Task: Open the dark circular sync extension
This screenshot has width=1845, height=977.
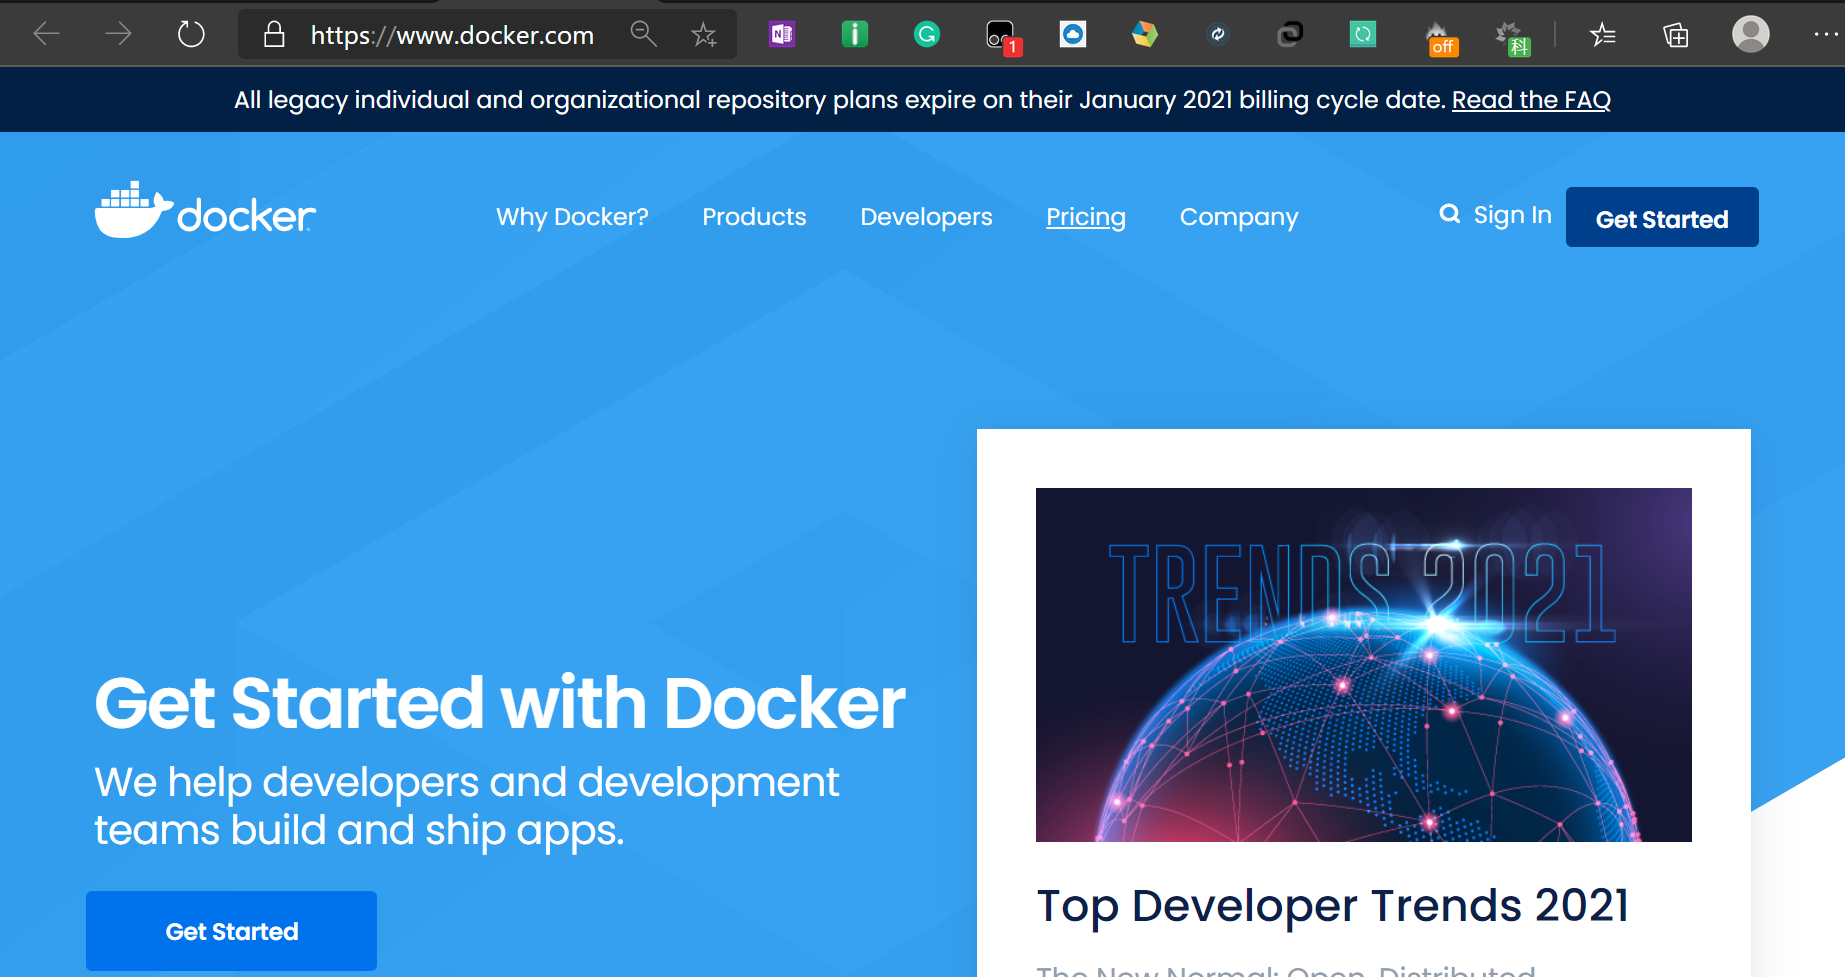Action: click(x=1218, y=35)
